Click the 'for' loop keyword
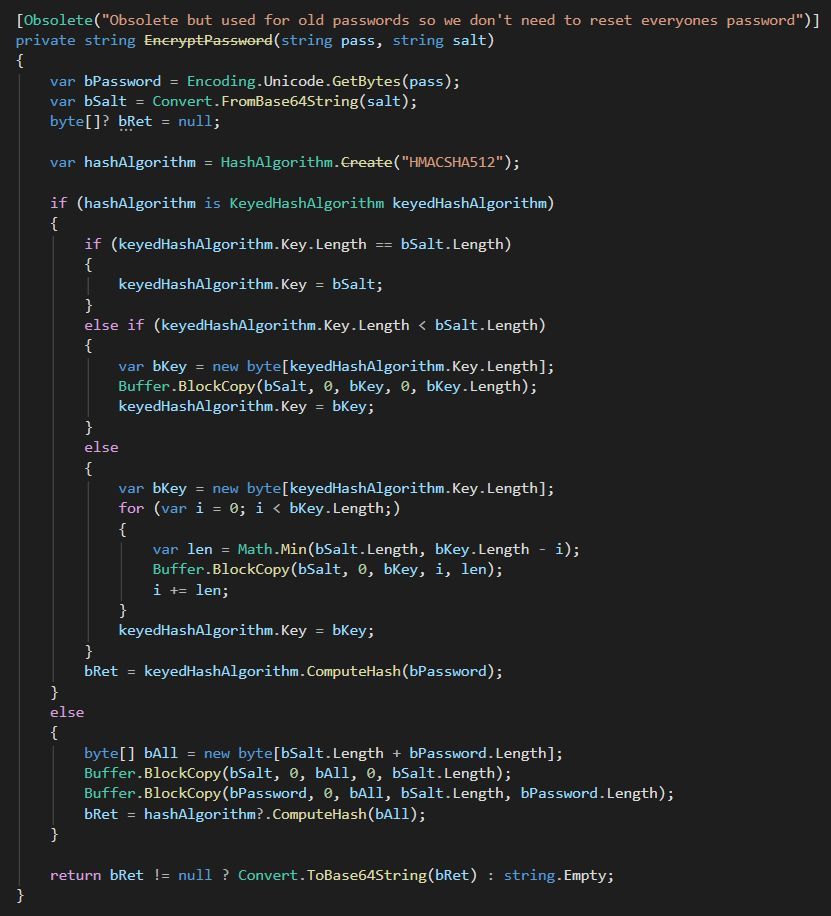The image size is (831, 916). (131, 508)
